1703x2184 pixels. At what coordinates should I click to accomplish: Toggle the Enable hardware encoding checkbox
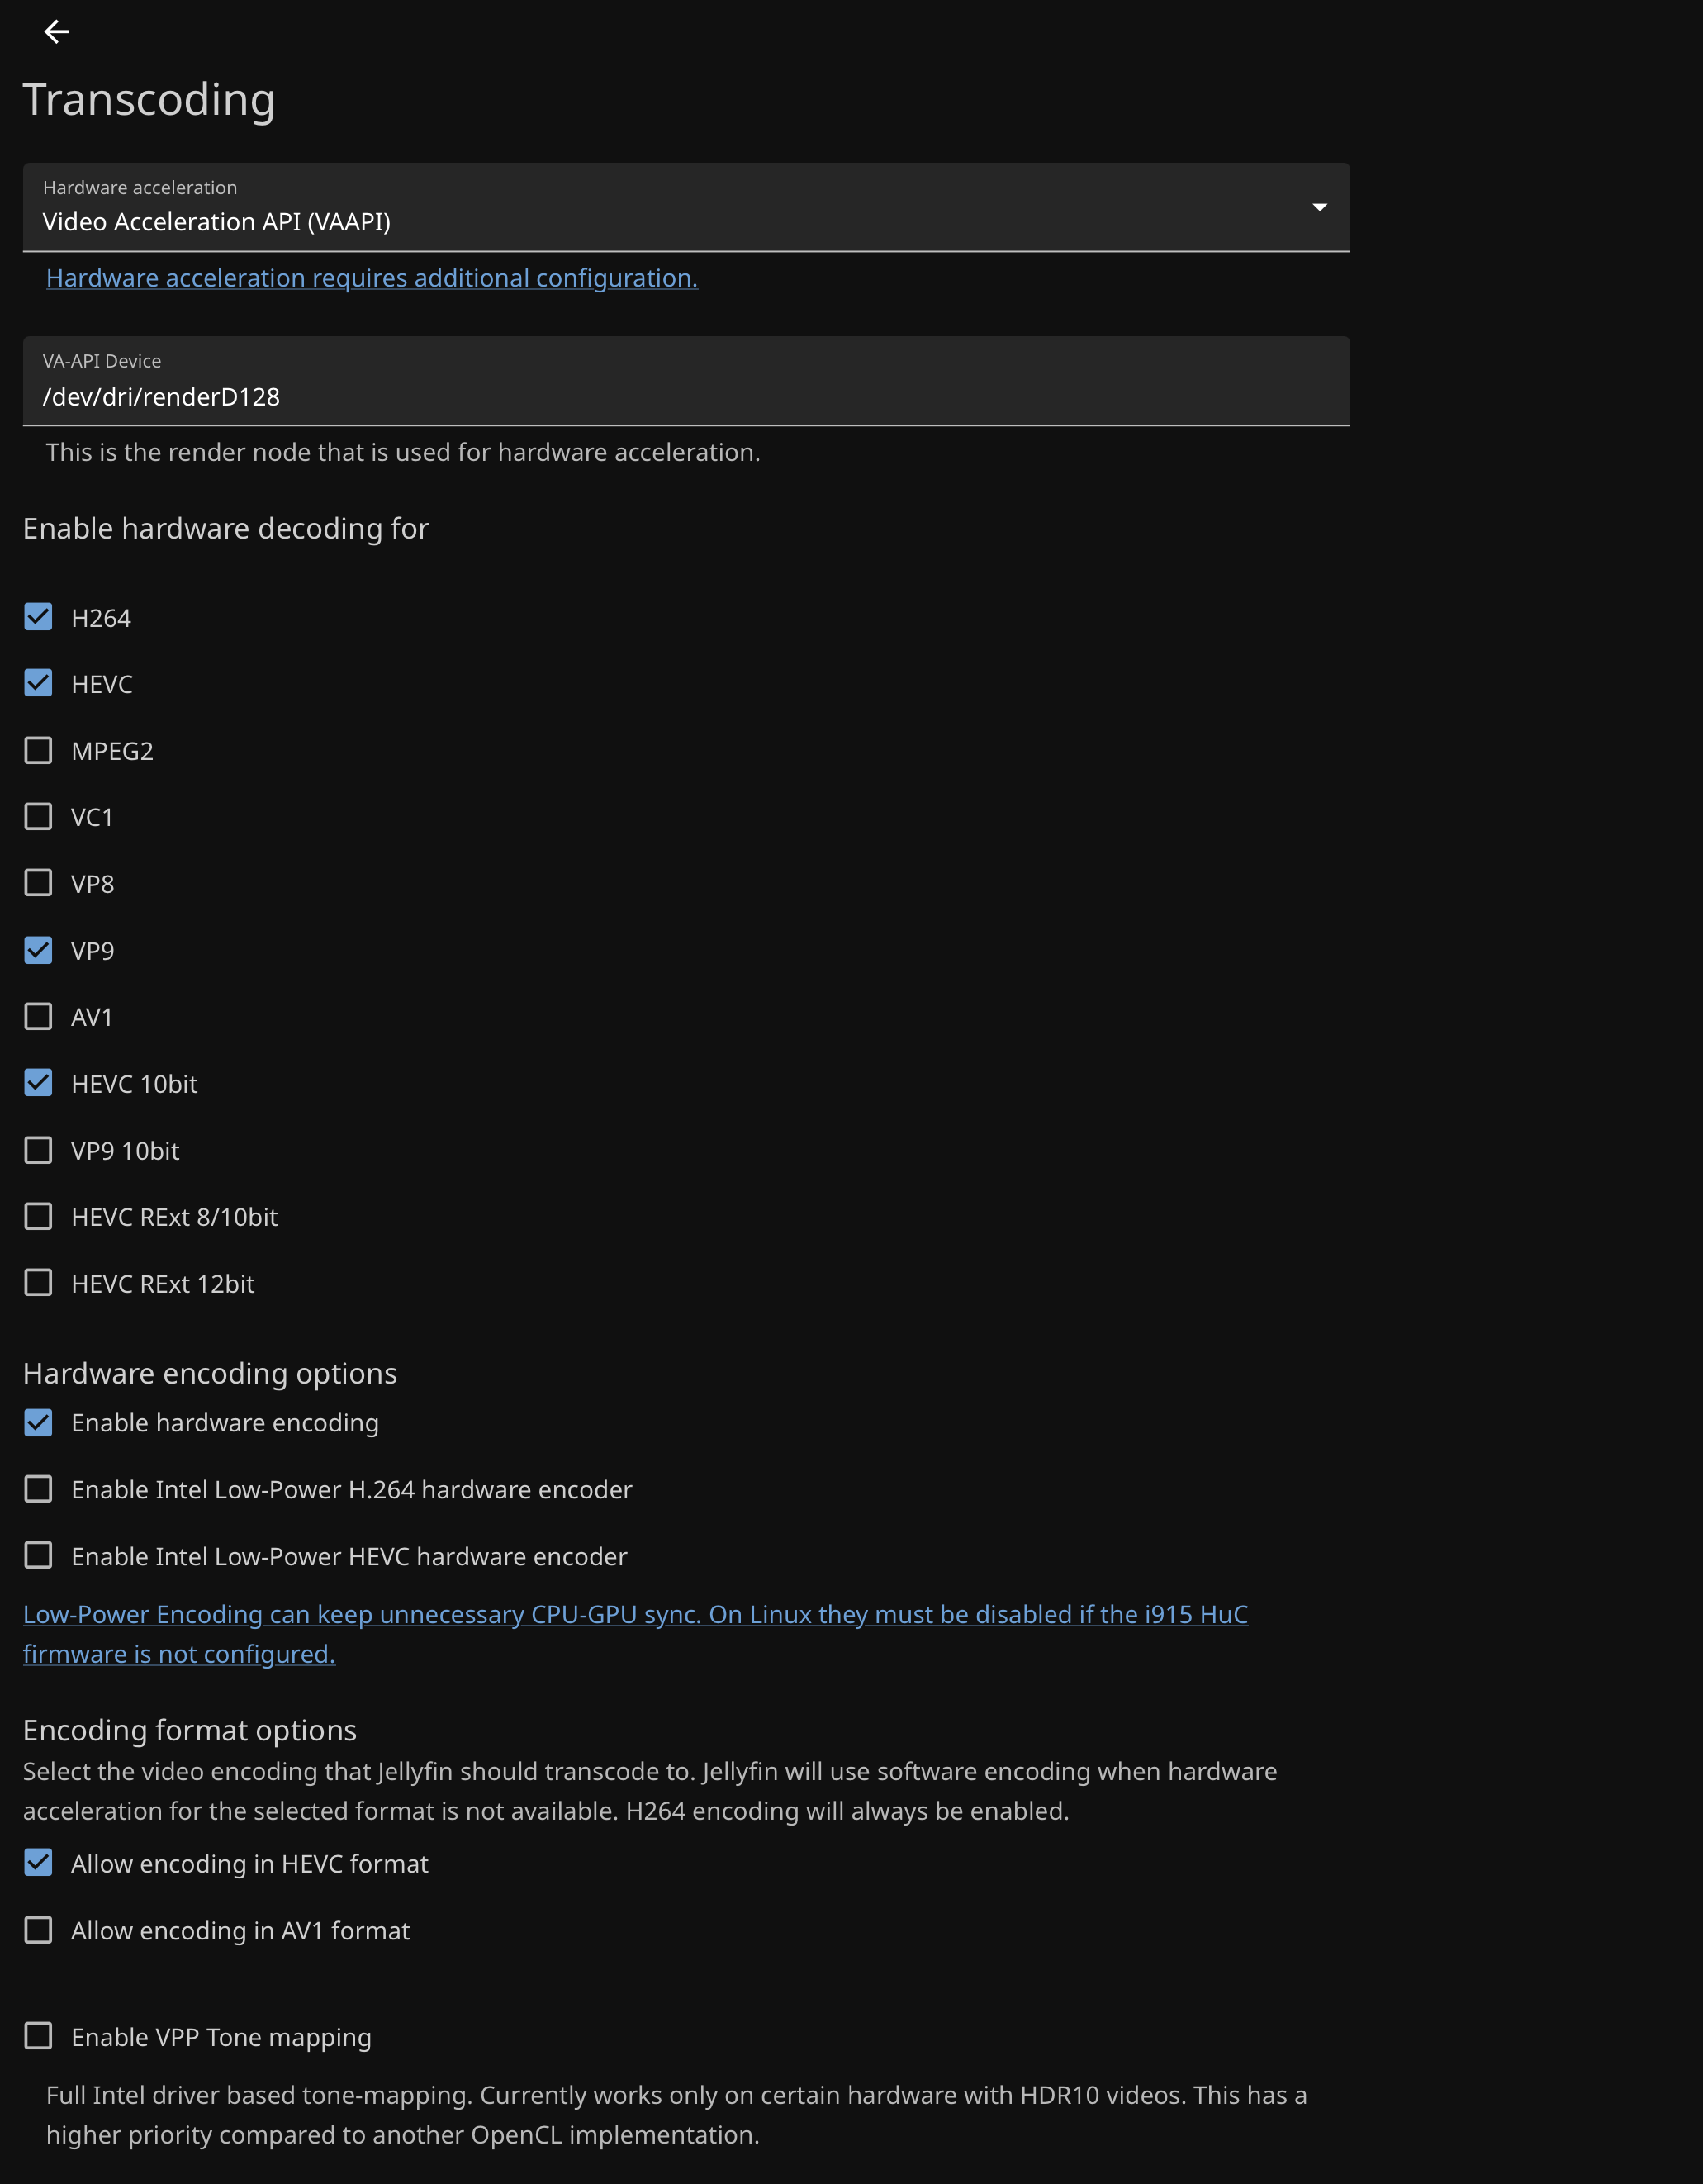[38, 1423]
